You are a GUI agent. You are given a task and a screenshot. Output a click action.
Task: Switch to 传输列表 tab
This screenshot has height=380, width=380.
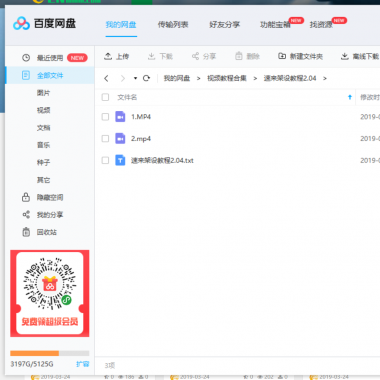click(173, 25)
